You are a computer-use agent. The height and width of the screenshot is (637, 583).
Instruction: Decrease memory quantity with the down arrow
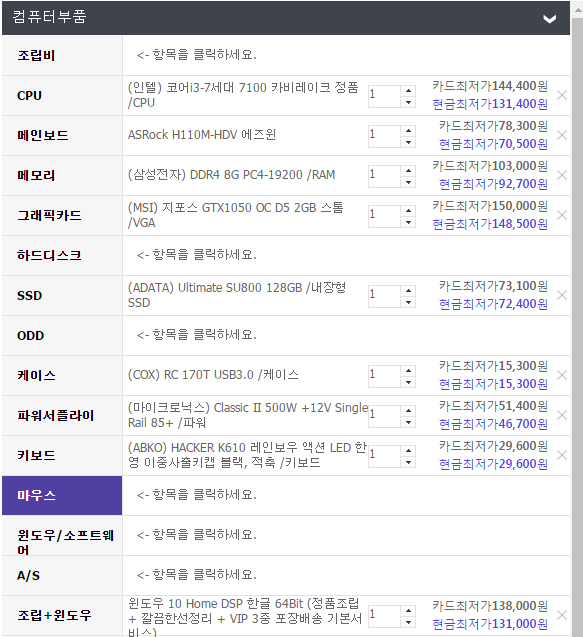coord(408,182)
